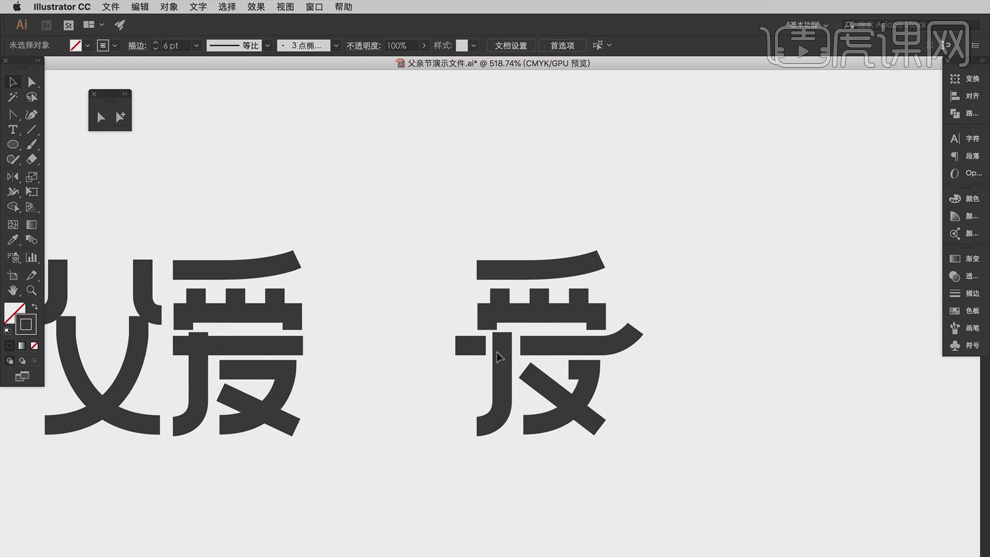The width and height of the screenshot is (990, 557).
Task: Select the Blend tool
Action: [x=32, y=240]
